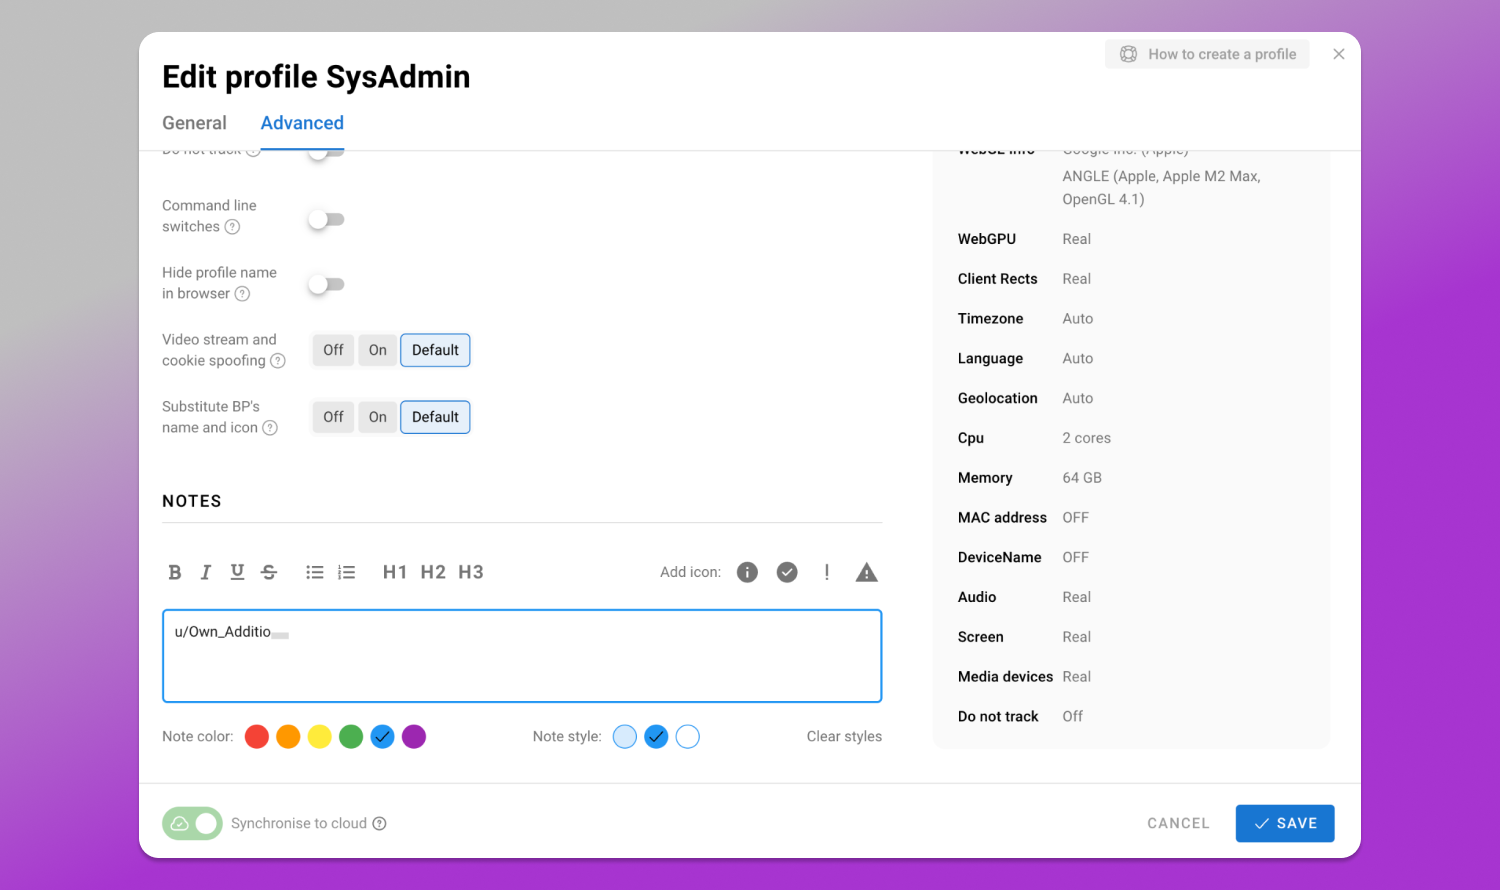
Task: Apply underline formatting in notes toolbar
Action: 237,572
